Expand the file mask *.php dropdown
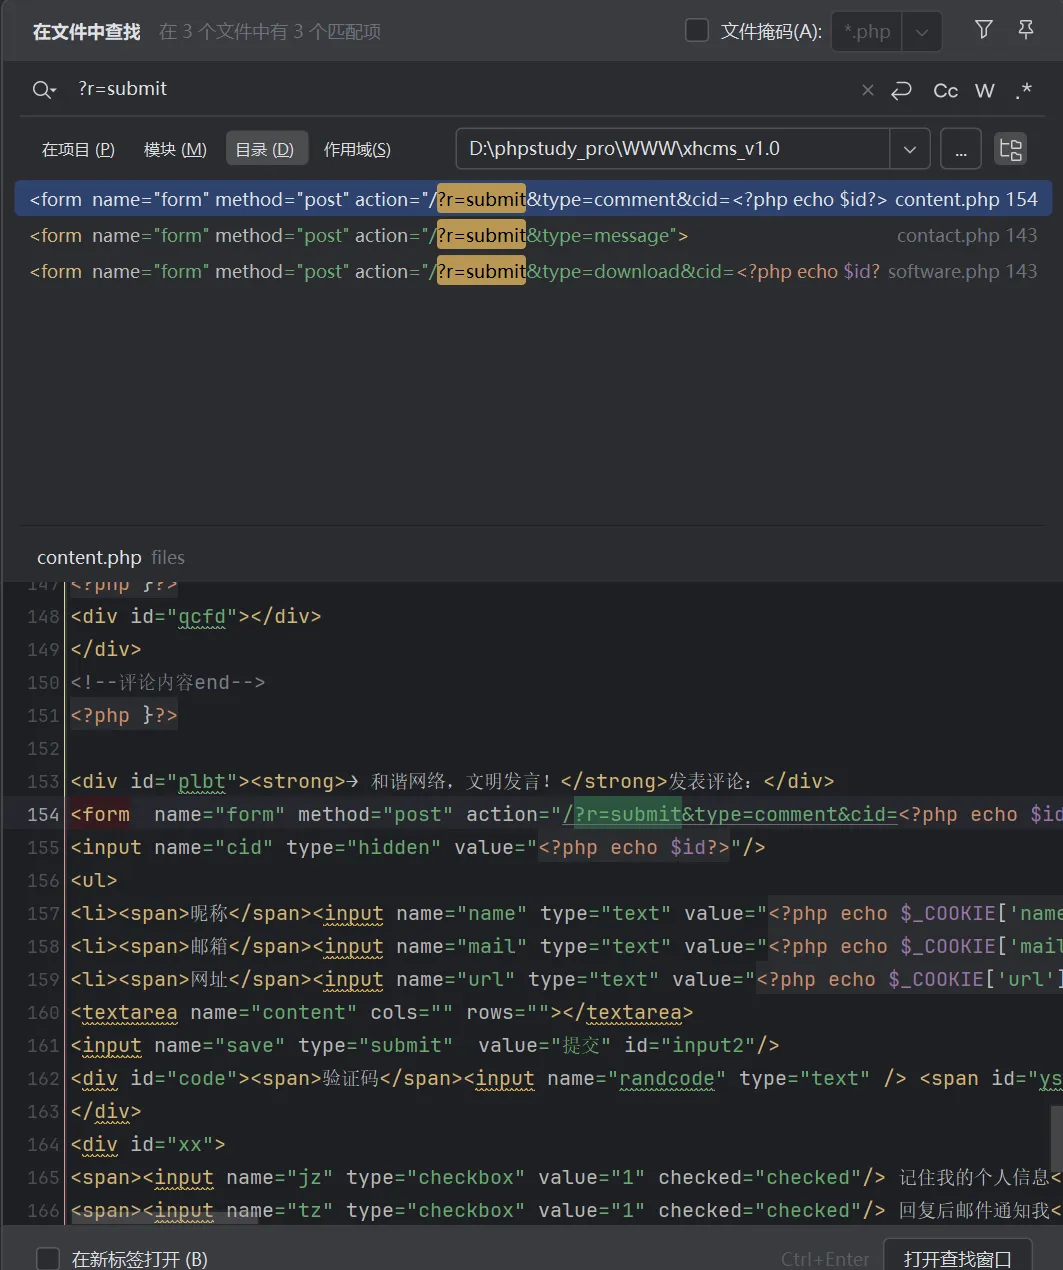Viewport: 1063px width, 1270px height. pos(921,32)
